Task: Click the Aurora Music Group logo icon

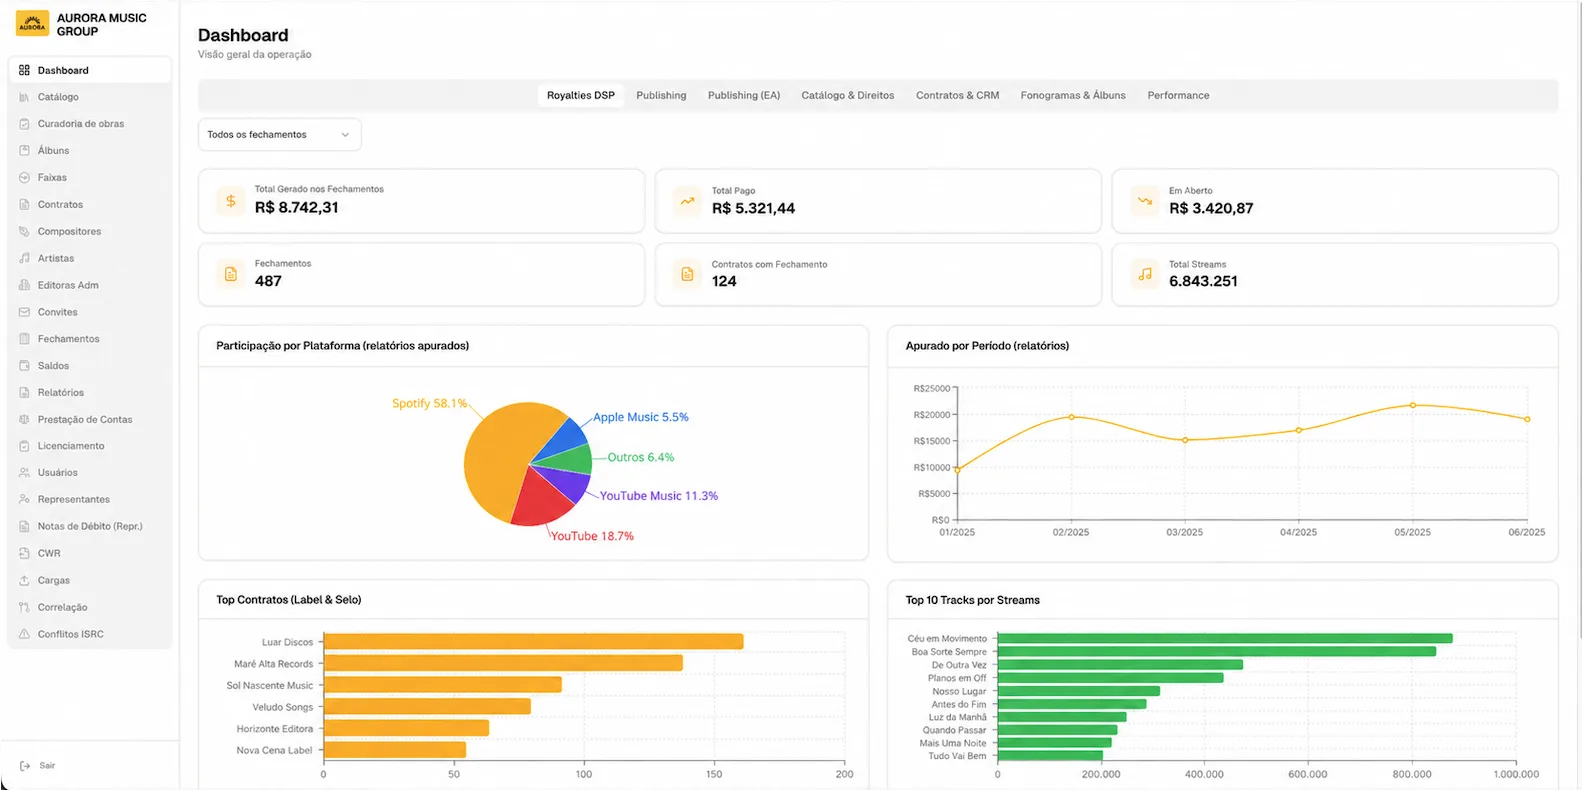Action: point(32,24)
